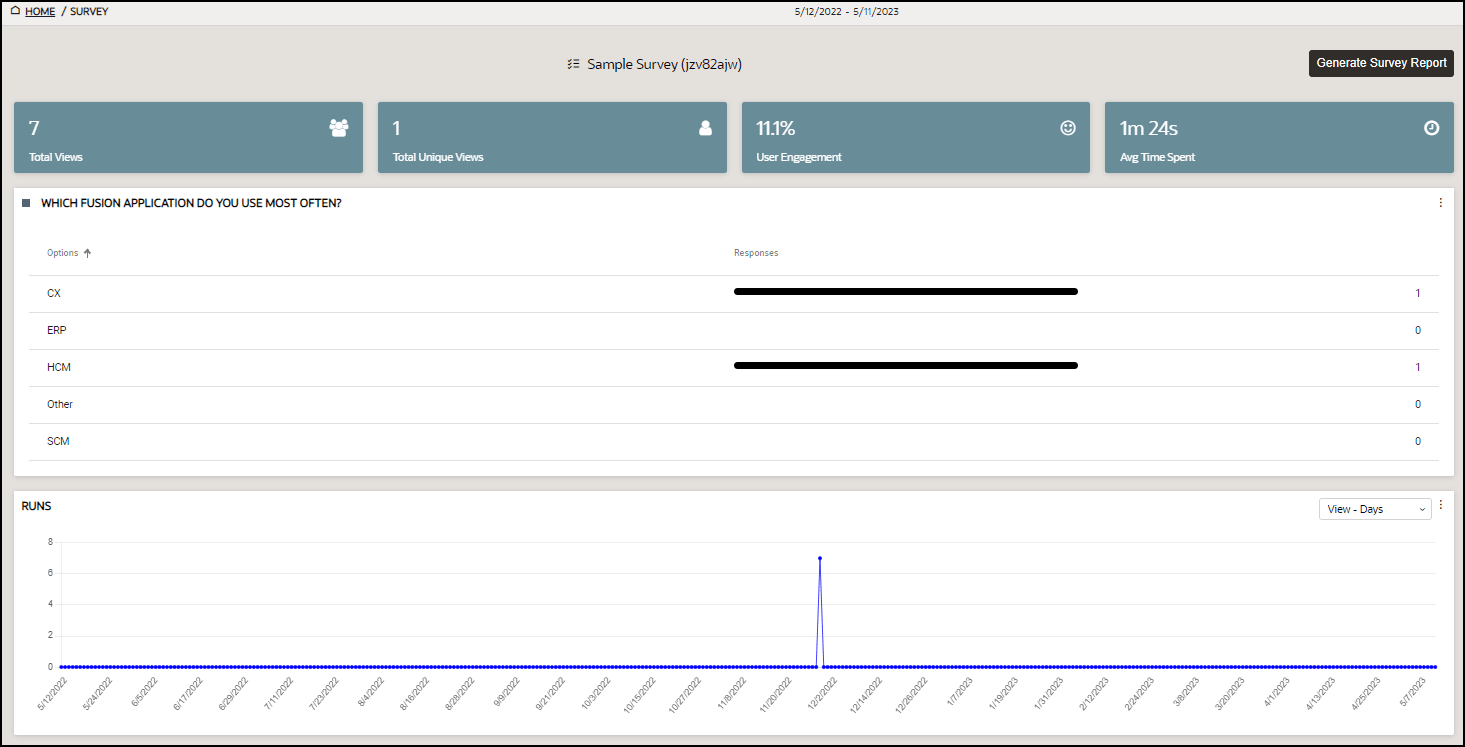Select the SCM option row label
The width and height of the screenshot is (1465, 747).
(58, 441)
